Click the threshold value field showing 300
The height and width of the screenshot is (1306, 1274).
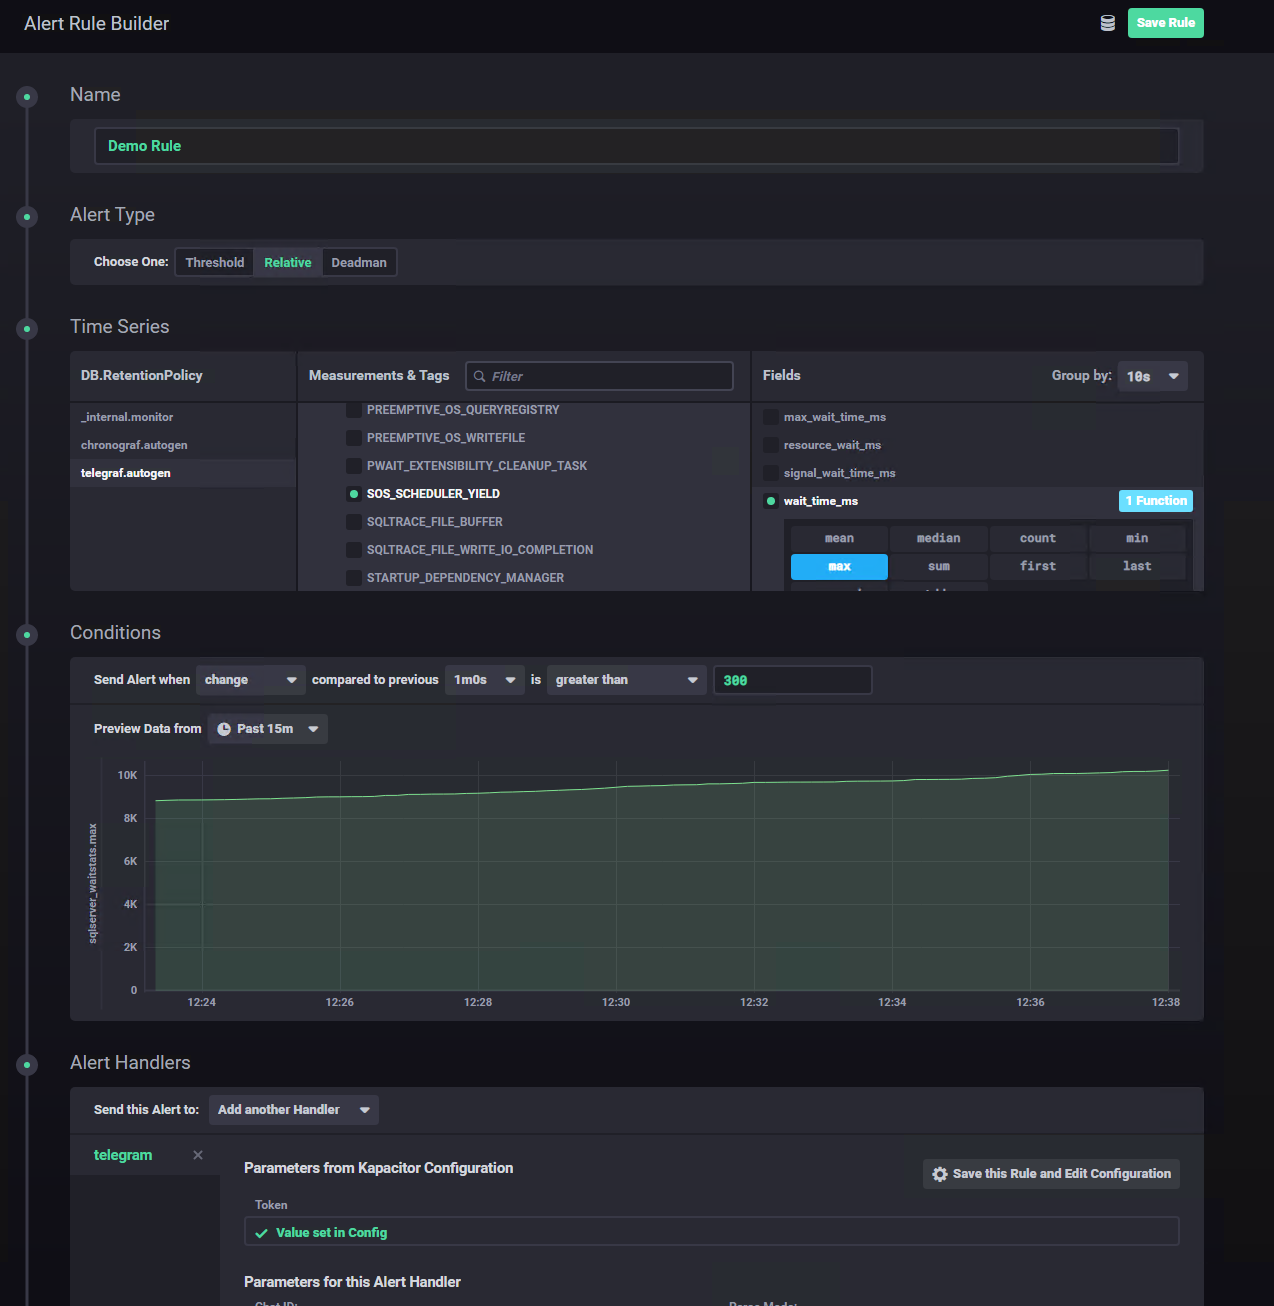[x=792, y=680]
